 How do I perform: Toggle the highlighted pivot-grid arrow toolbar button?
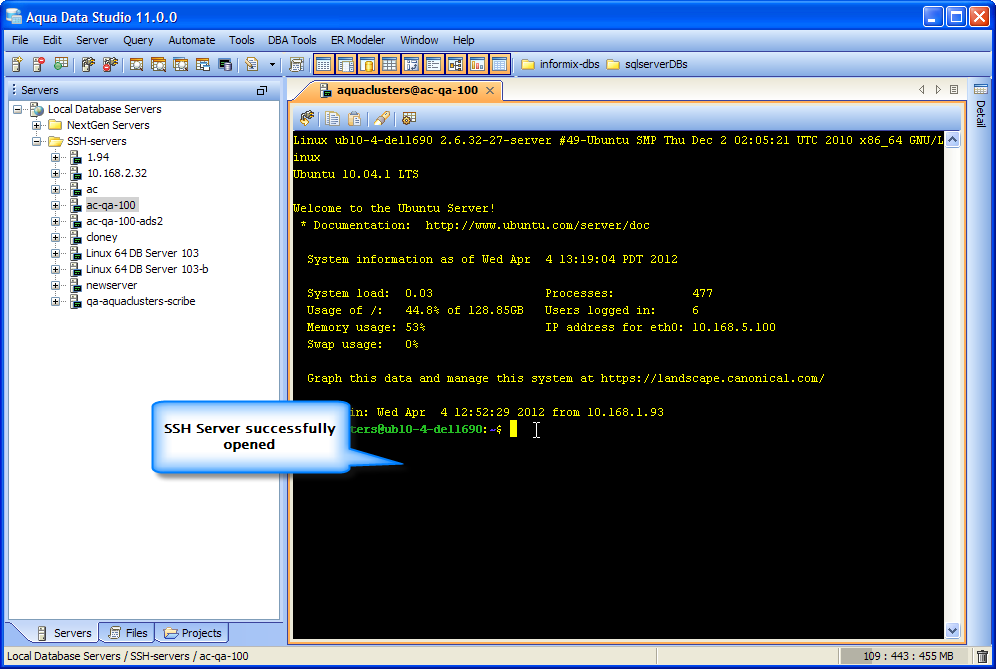[x=412, y=64]
